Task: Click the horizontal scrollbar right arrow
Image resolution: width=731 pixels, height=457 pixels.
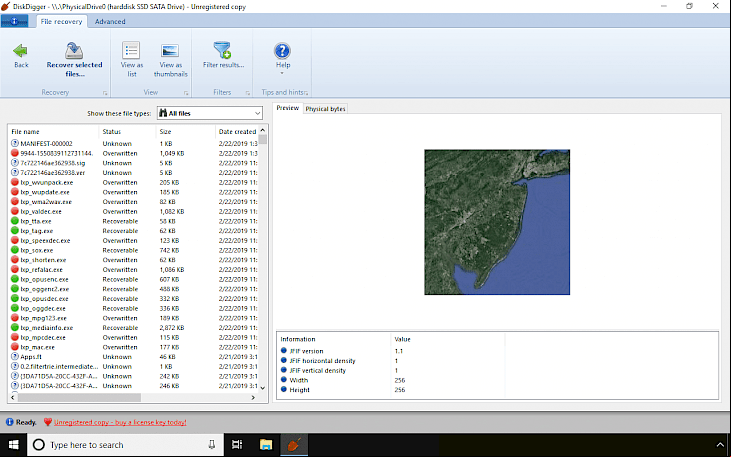Action: coord(253,398)
